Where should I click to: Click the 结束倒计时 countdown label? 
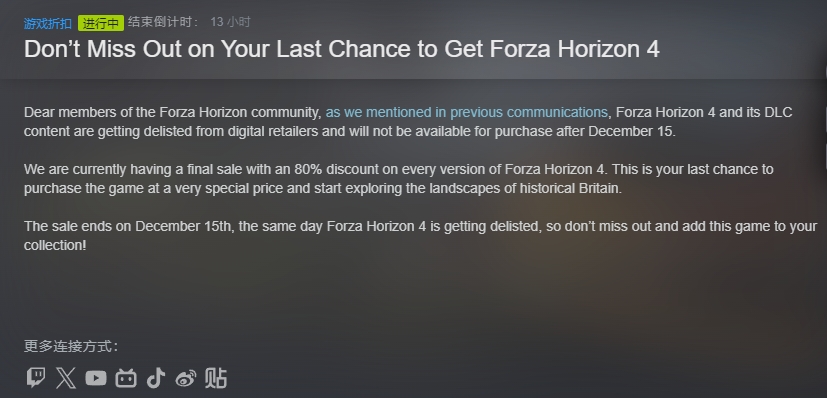pyautogui.click(x=164, y=22)
